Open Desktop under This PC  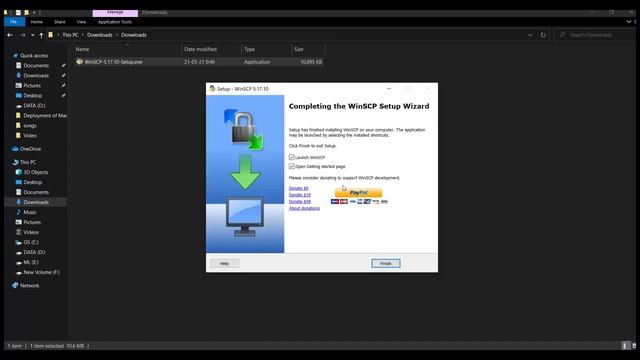[x=33, y=182]
